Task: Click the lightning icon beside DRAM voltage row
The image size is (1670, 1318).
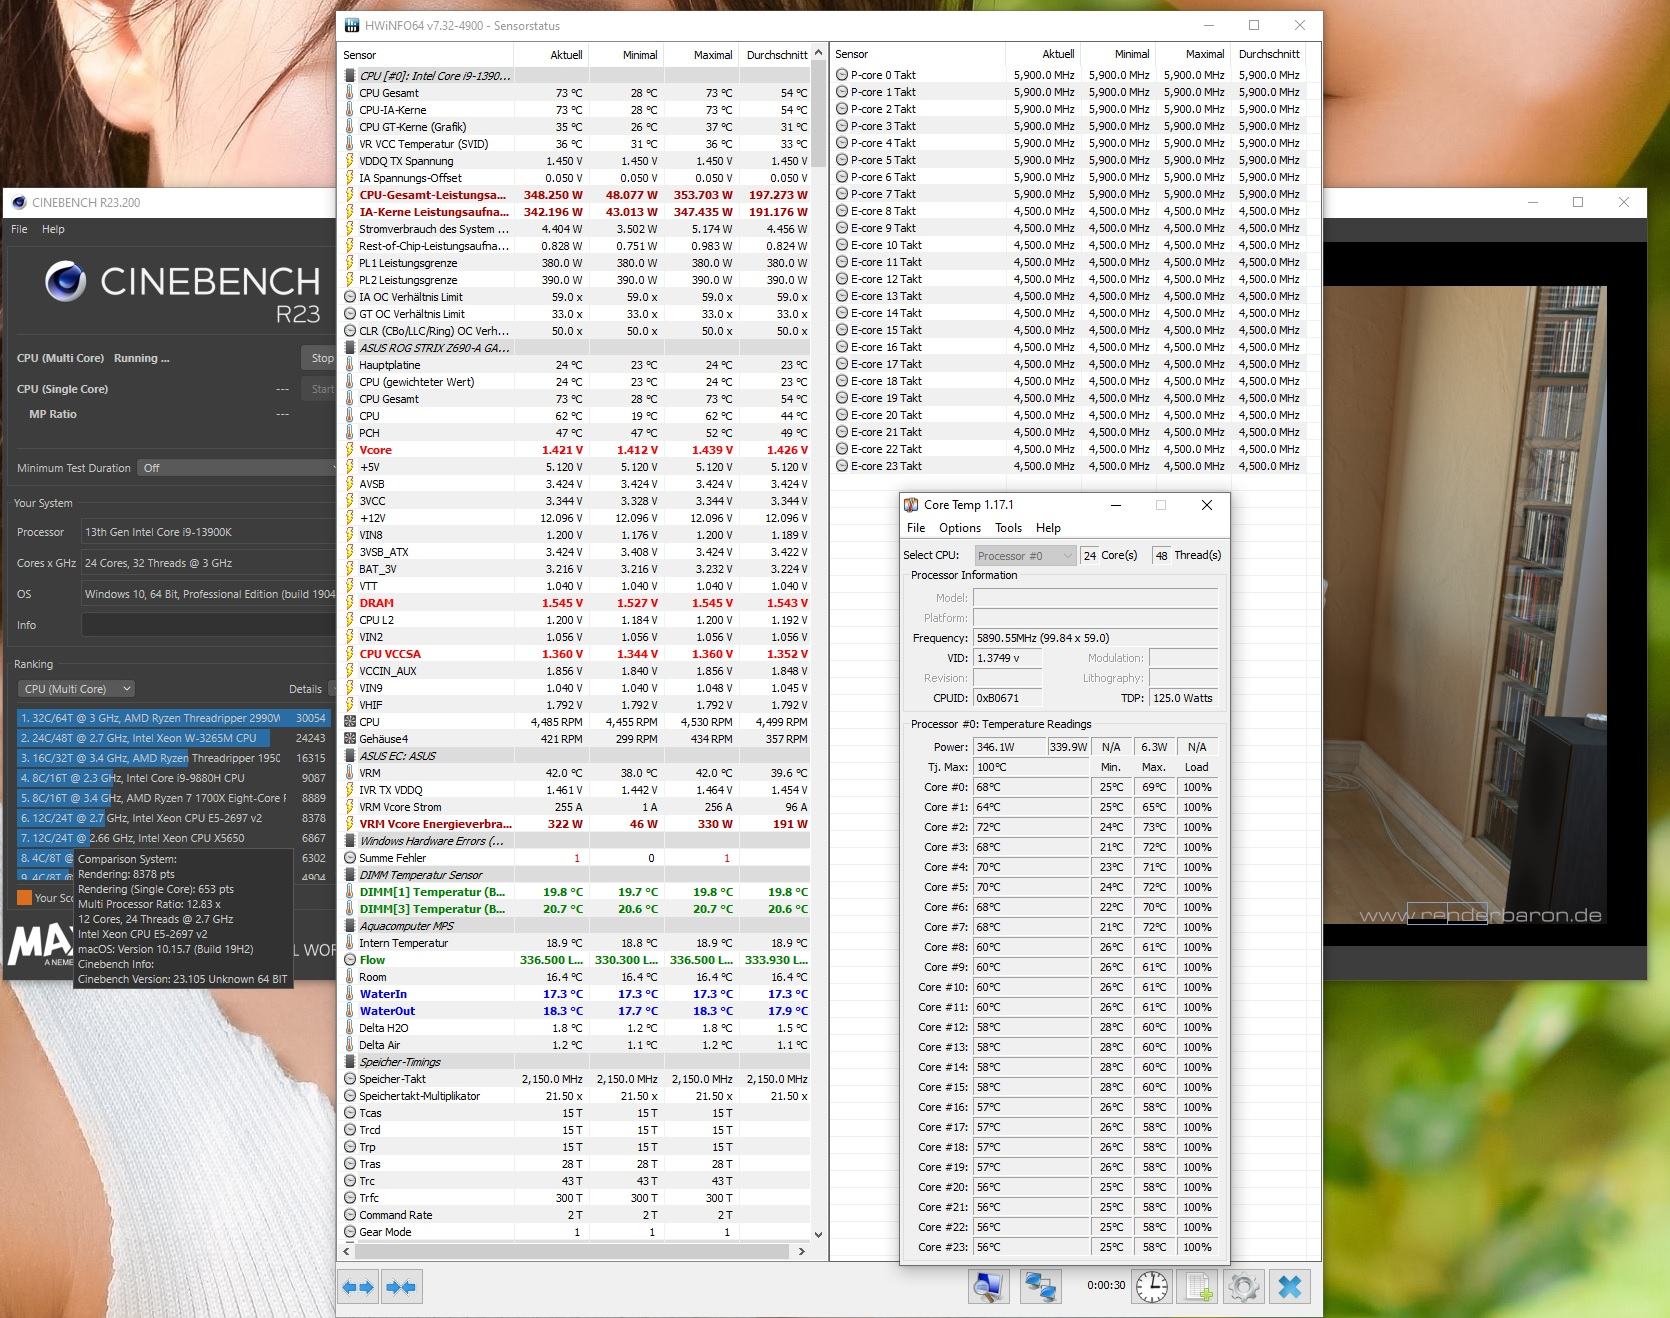Action: tap(350, 603)
